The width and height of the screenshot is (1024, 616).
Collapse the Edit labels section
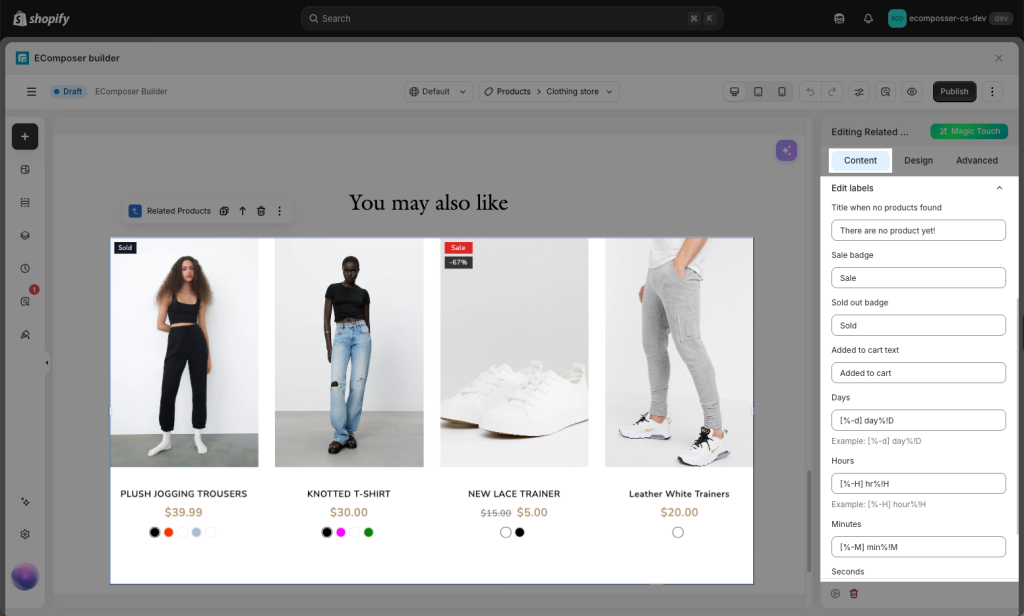pos(999,188)
